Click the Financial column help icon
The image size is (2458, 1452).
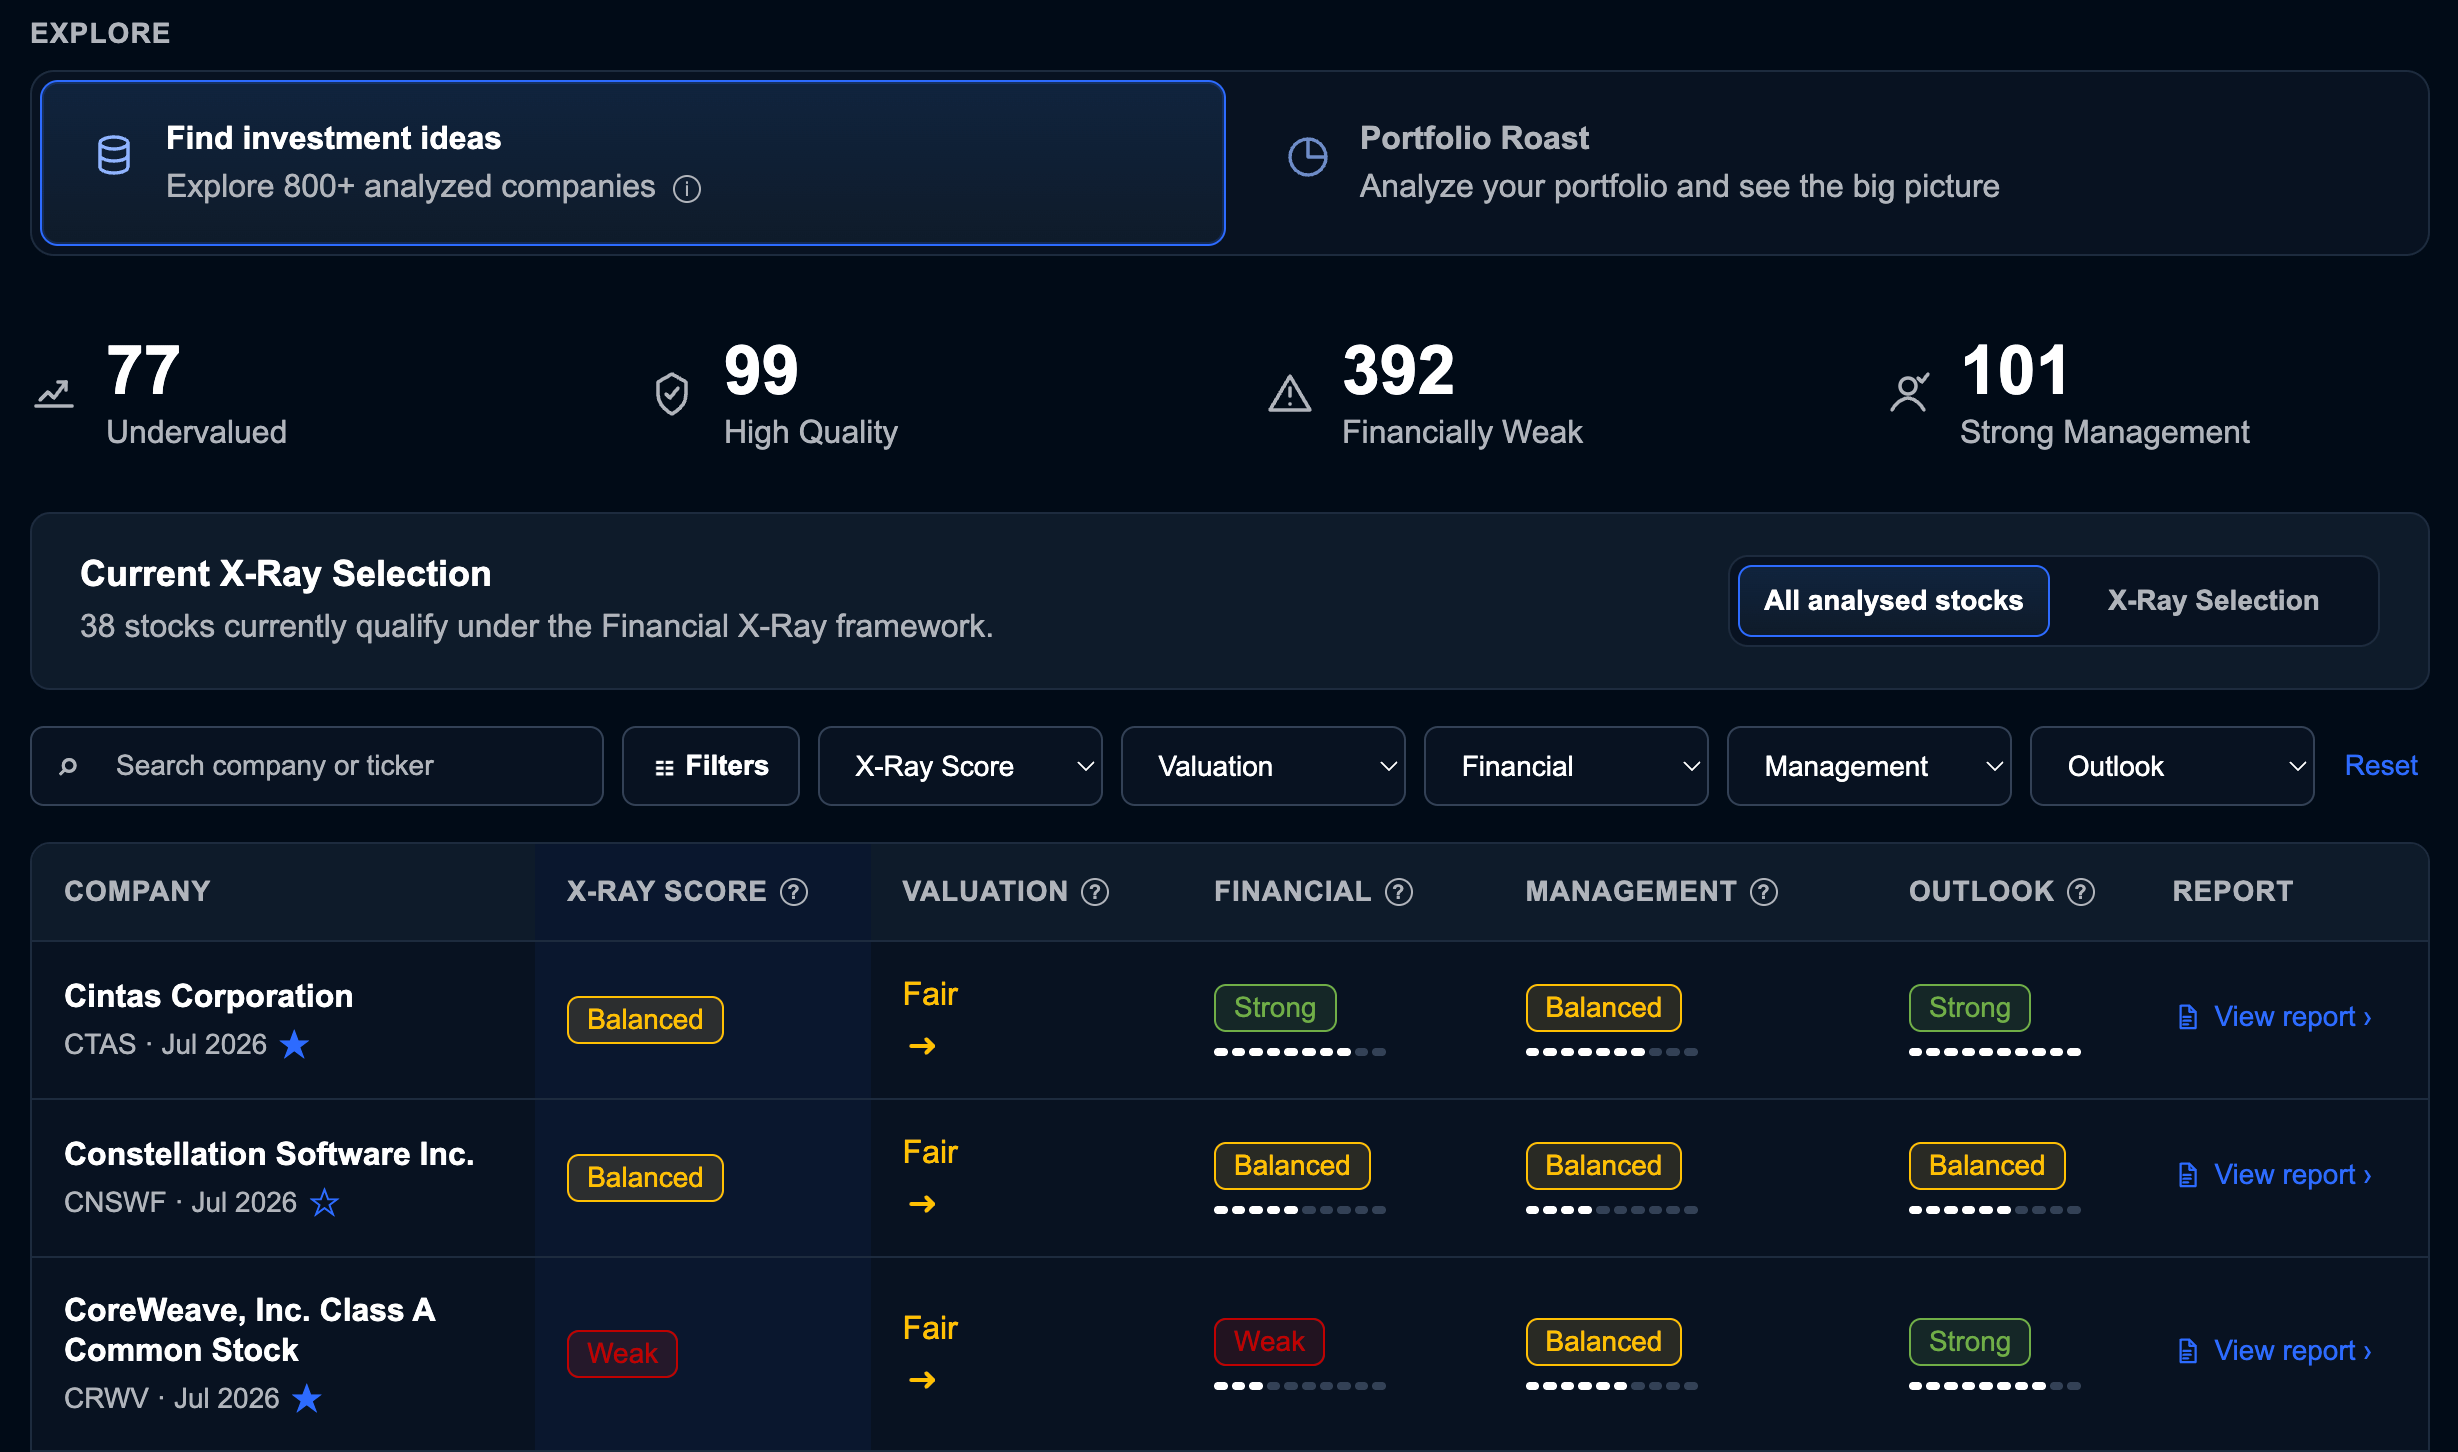tap(1399, 891)
